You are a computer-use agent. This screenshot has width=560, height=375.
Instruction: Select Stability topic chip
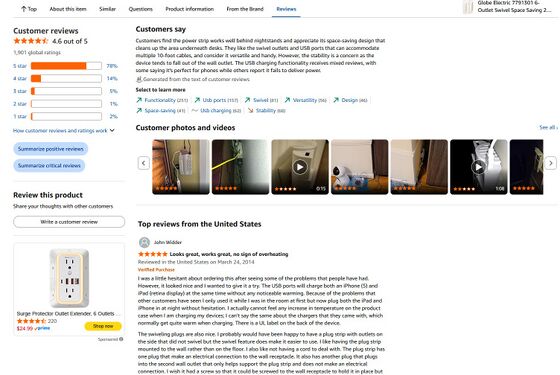click(x=266, y=110)
